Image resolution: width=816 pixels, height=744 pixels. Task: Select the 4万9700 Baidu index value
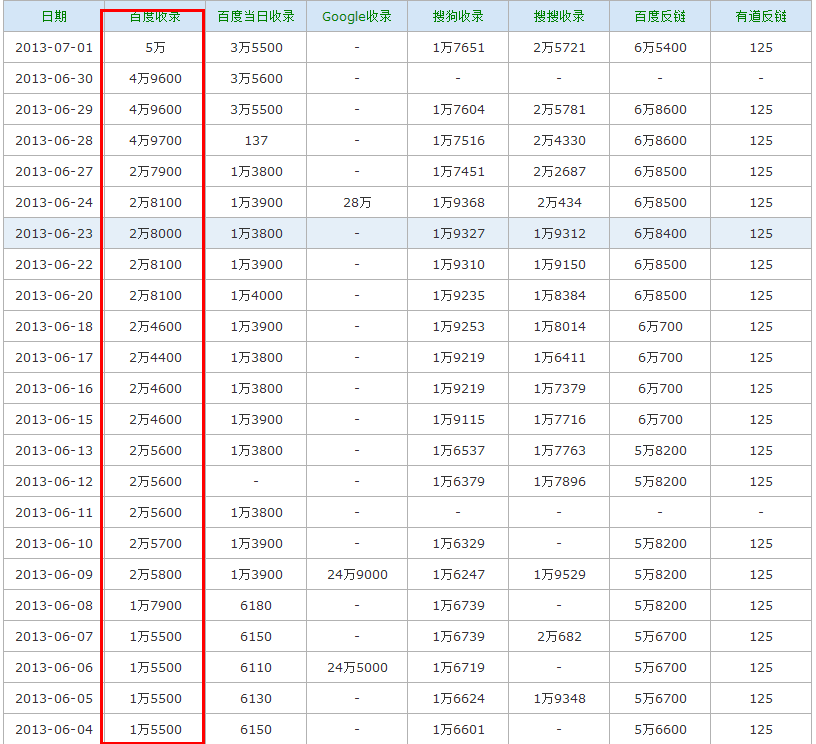point(155,140)
